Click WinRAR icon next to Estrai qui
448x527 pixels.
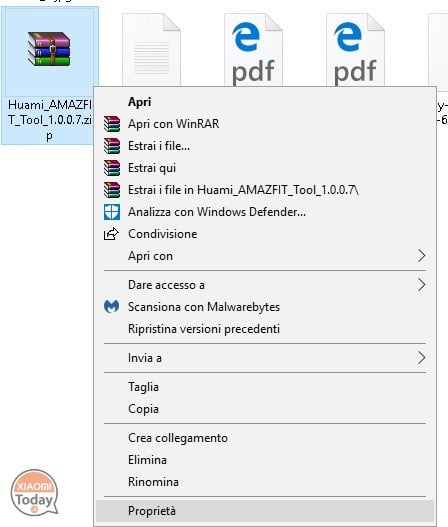(112, 168)
